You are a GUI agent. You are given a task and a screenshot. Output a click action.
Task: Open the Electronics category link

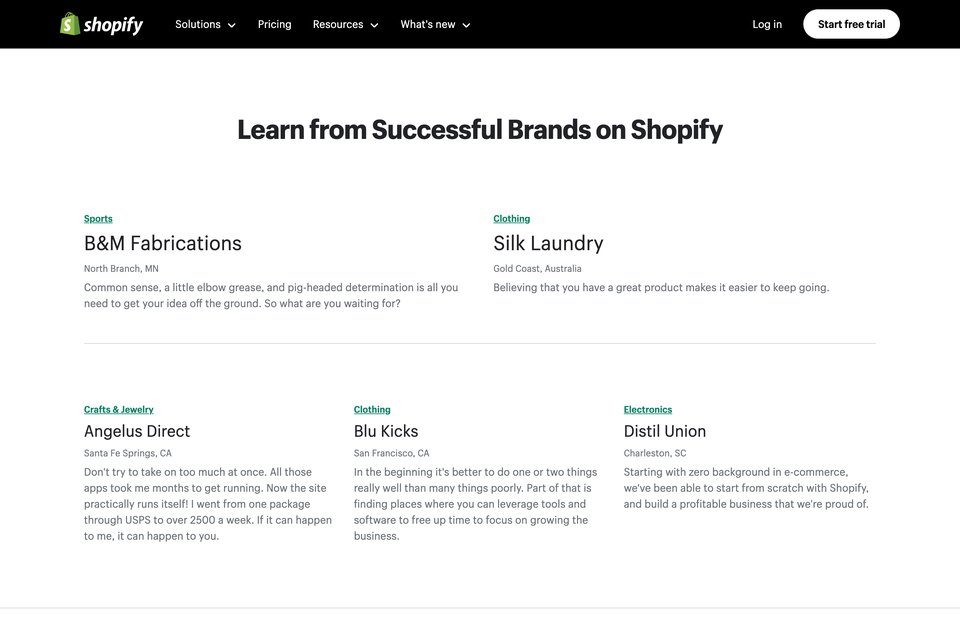[648, 410]
